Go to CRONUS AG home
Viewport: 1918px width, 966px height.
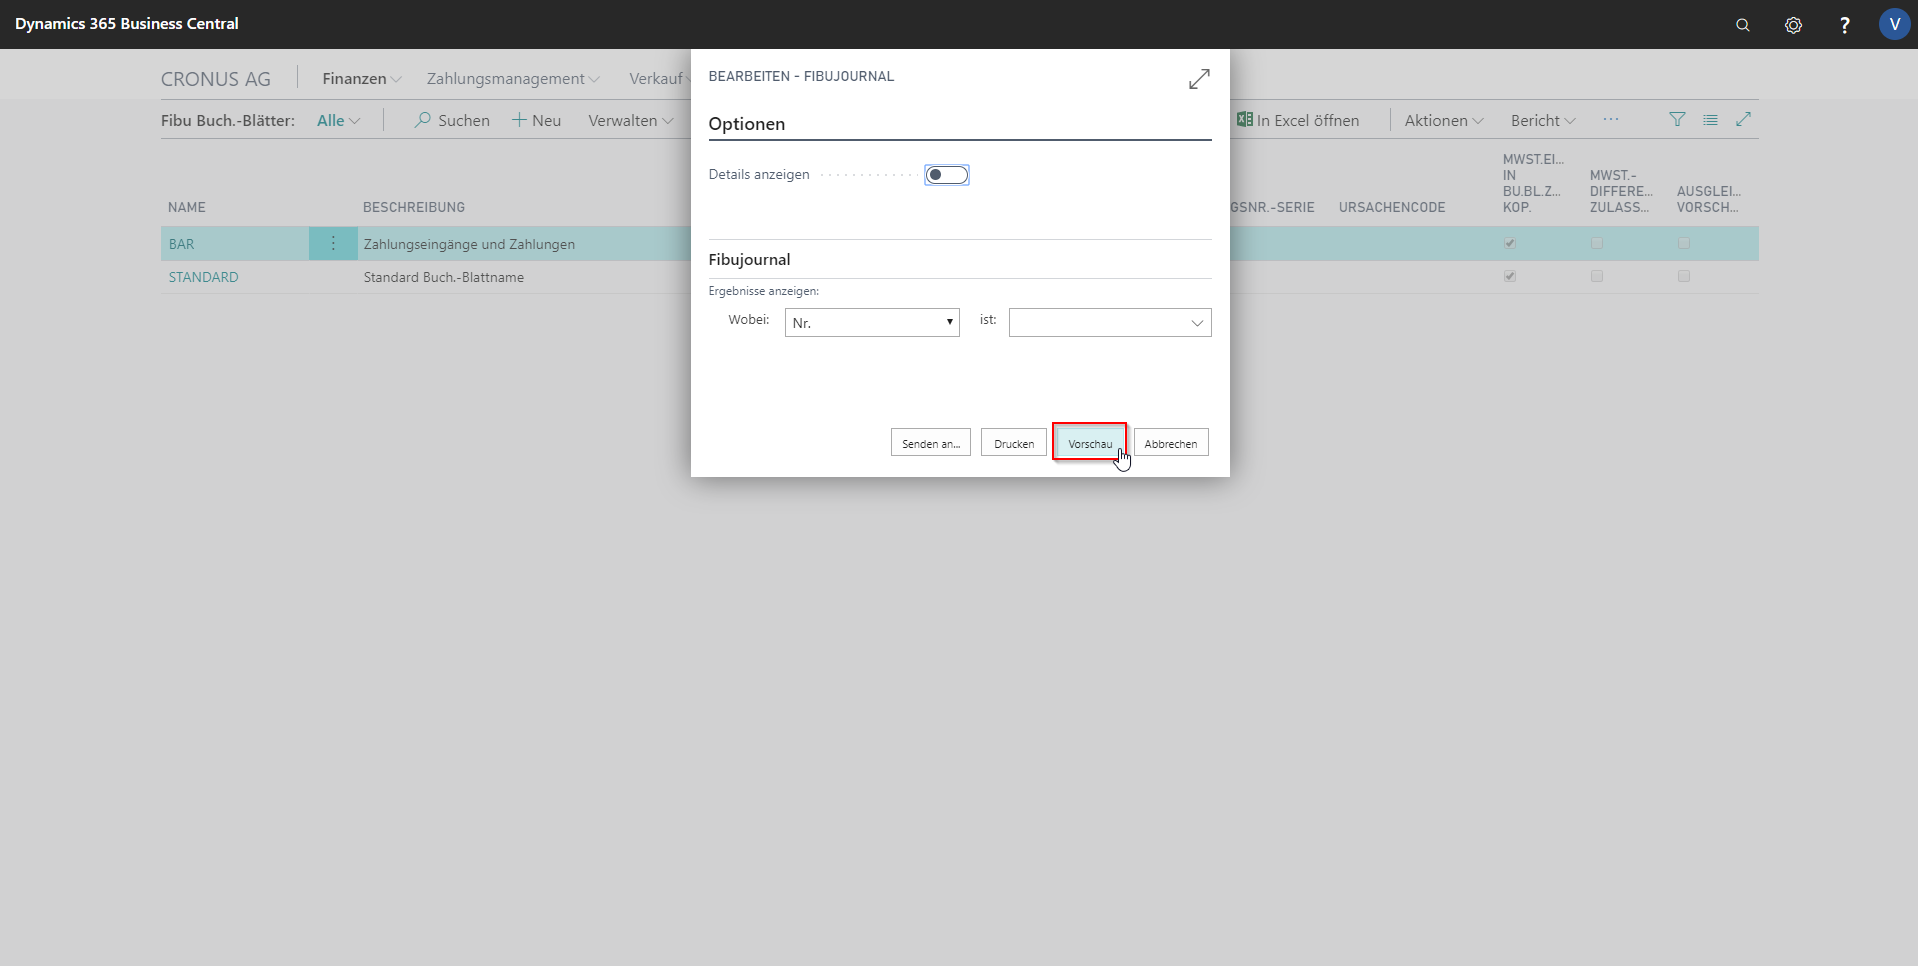tap(216, 79)
